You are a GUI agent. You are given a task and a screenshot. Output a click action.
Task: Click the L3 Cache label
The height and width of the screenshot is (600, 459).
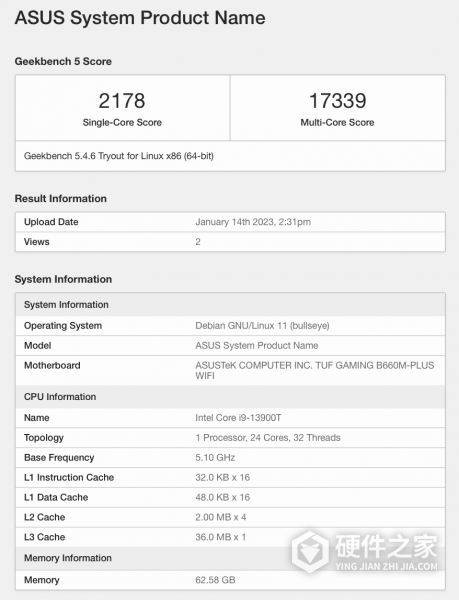(x=44, y=537)
